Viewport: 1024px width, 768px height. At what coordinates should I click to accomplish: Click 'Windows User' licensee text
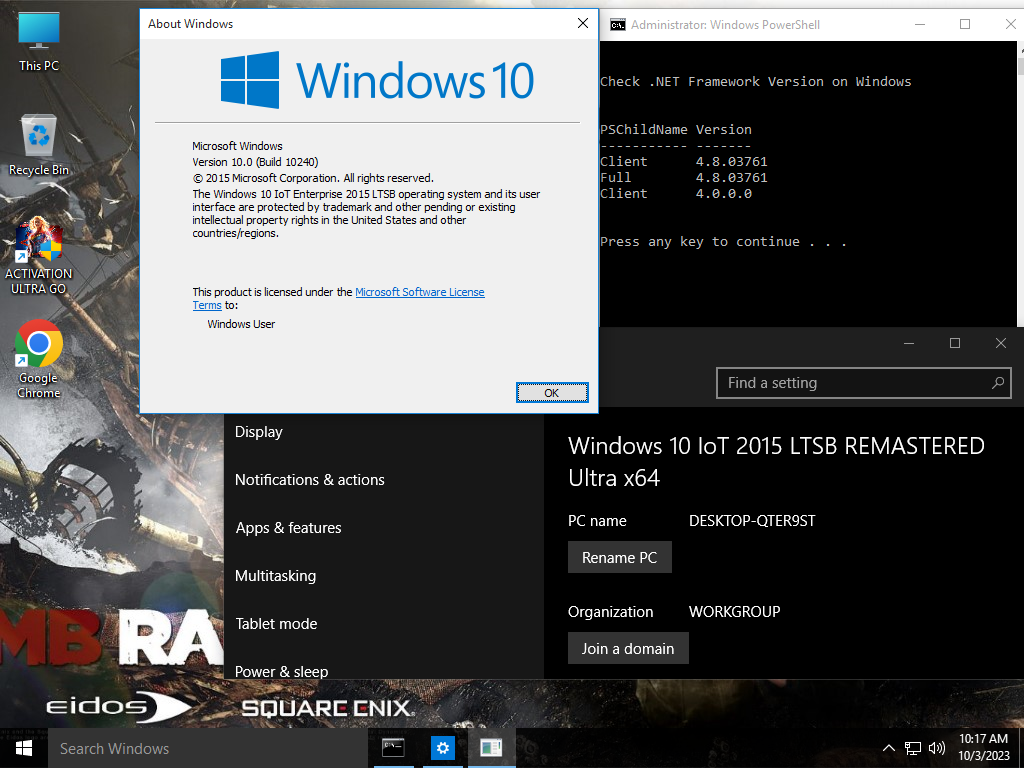pos(241,324)
